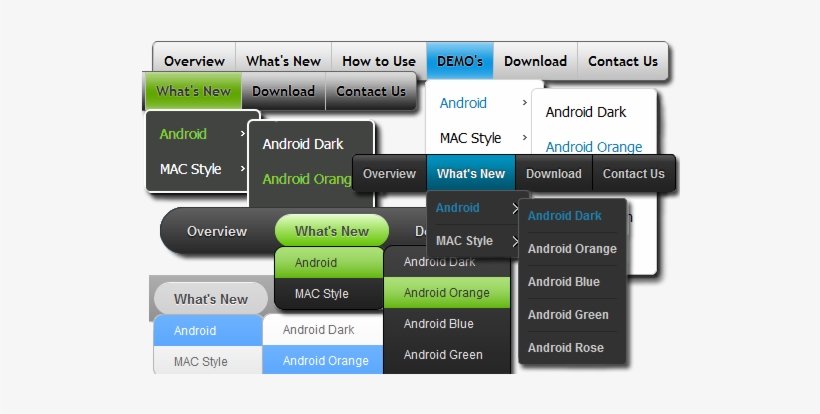Pick the light blue highlighted Android Orange entry
This screenshot has height=414, width=820.
point(323,360)
